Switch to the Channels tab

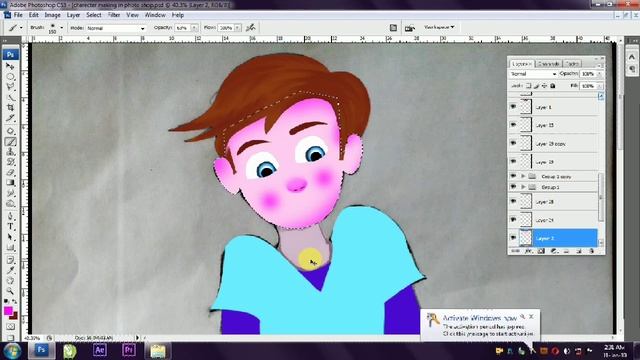(x=548, y=64)
